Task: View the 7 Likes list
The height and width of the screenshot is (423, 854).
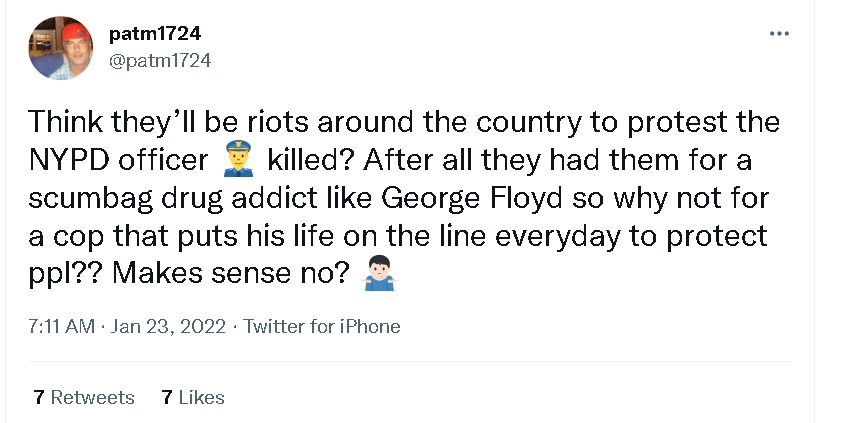Action: [192, 397]
